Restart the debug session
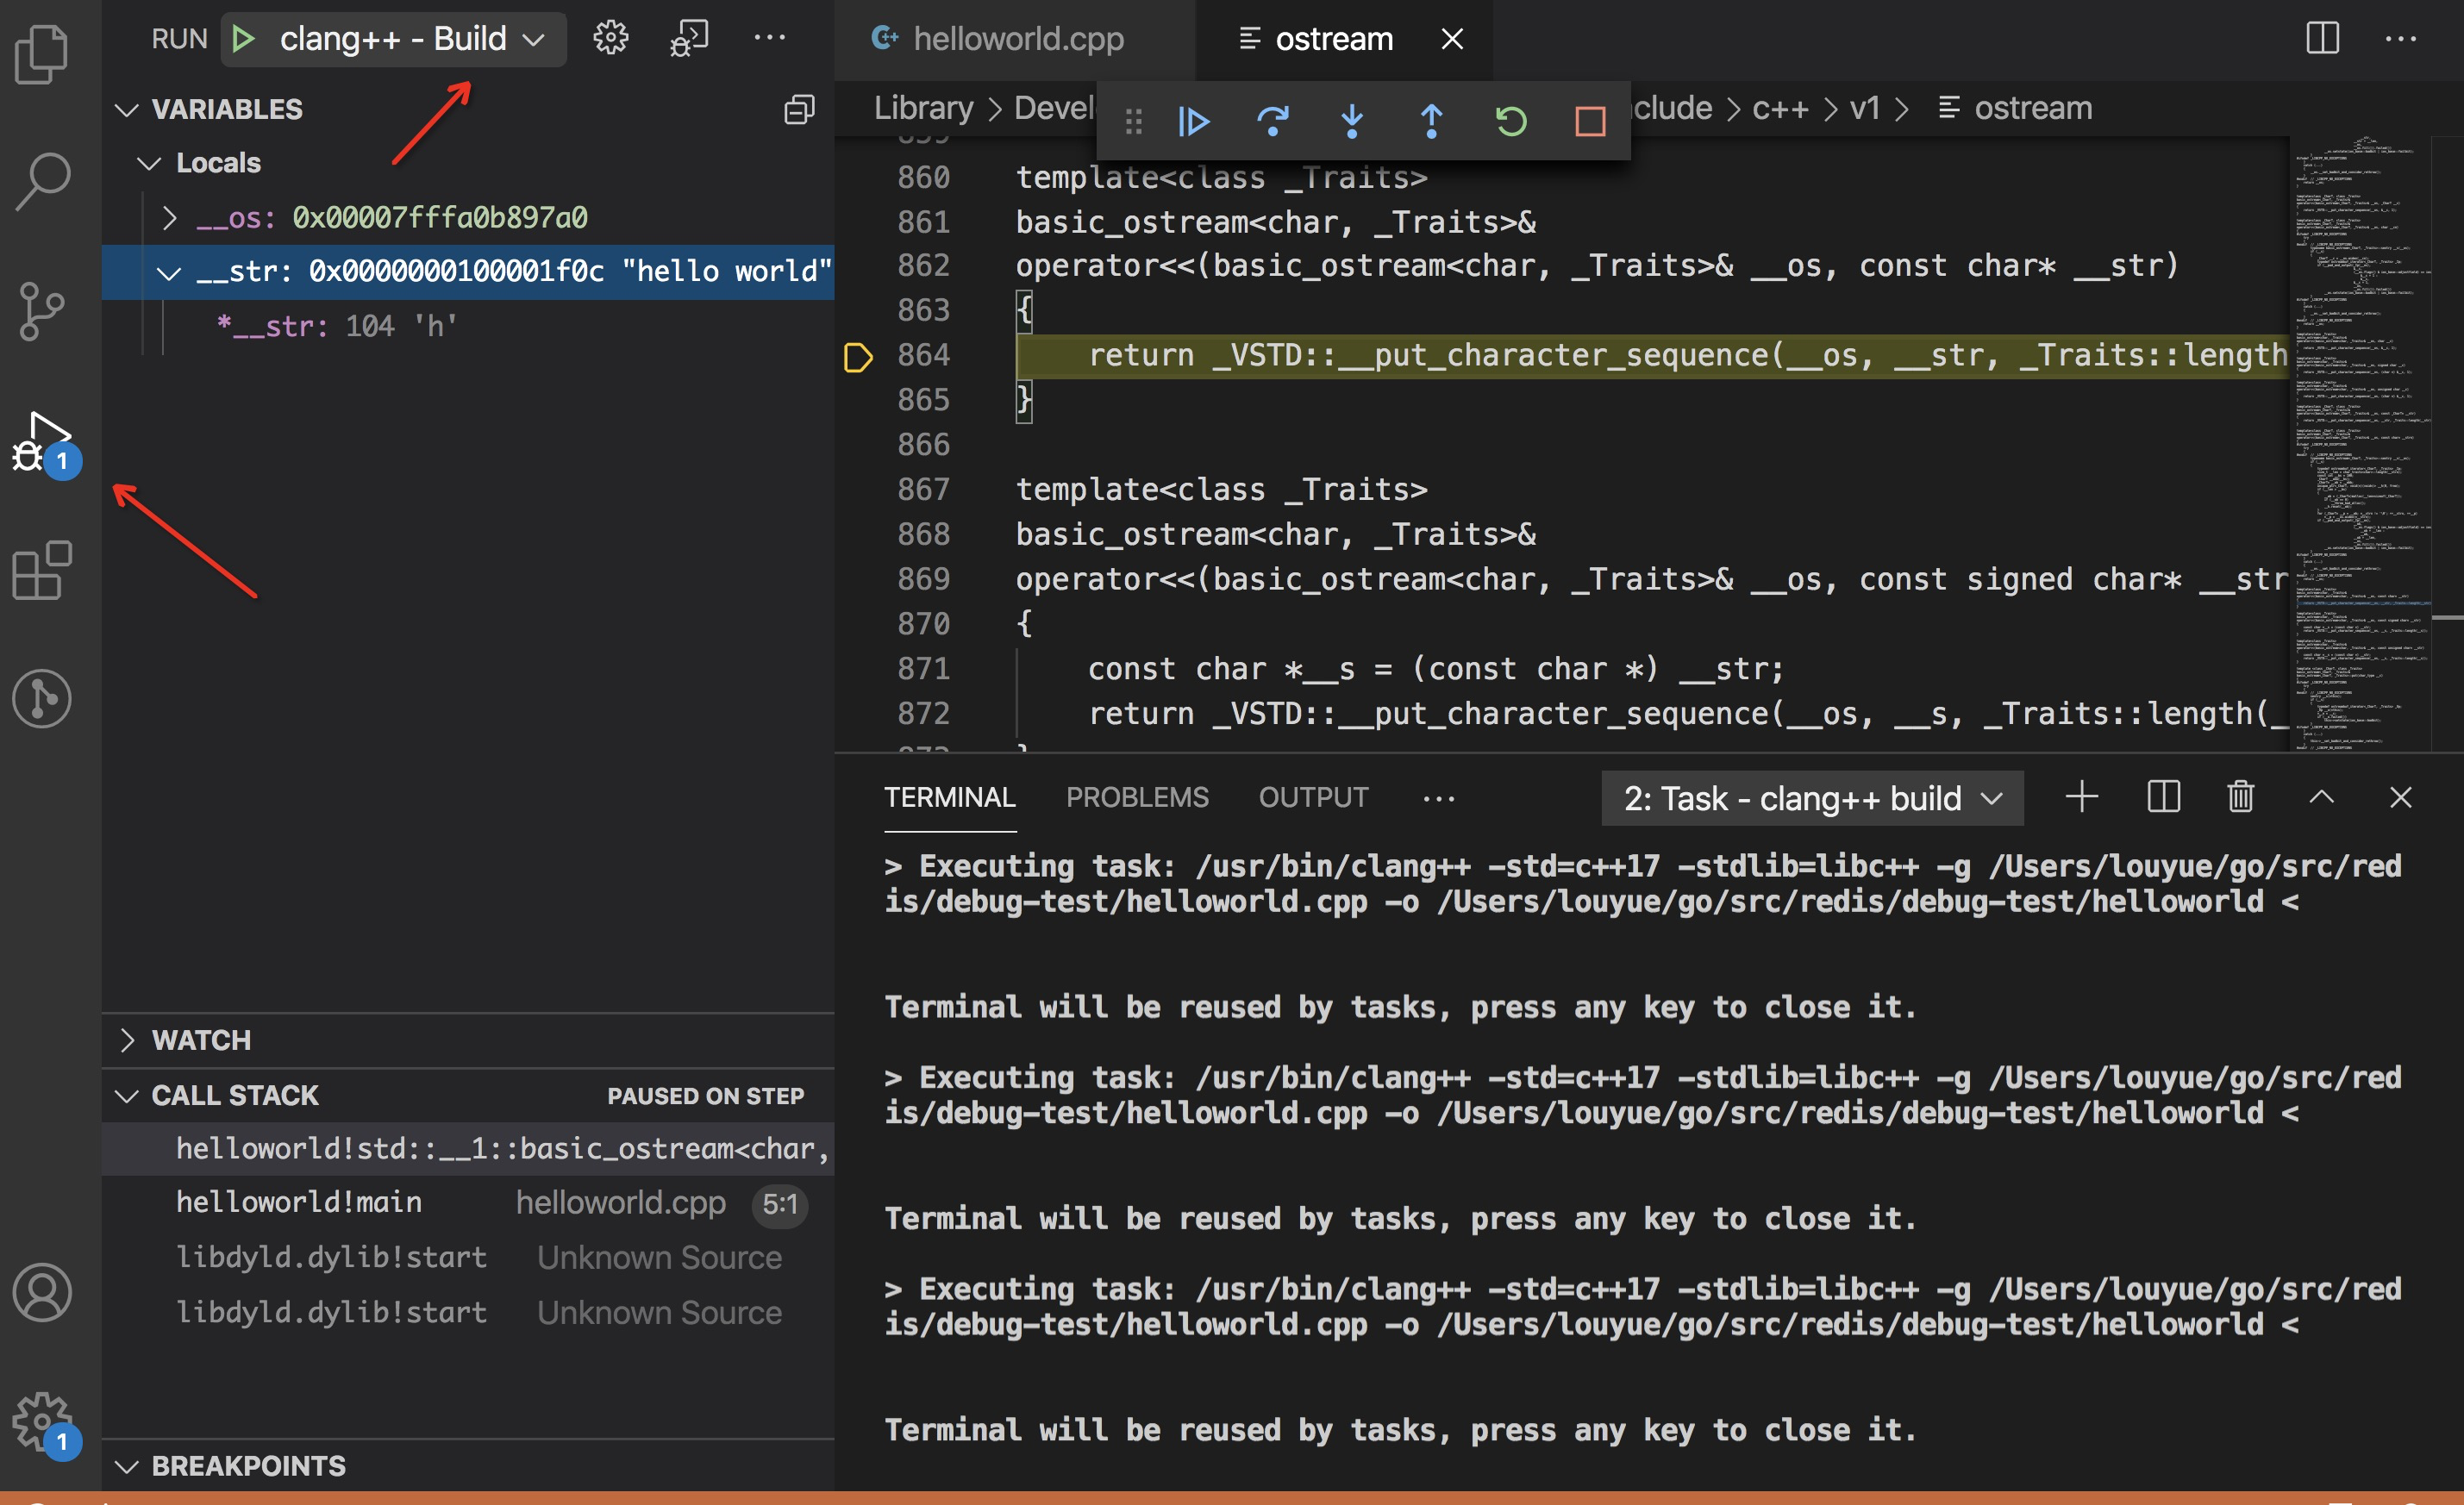 coord(1511,122)
